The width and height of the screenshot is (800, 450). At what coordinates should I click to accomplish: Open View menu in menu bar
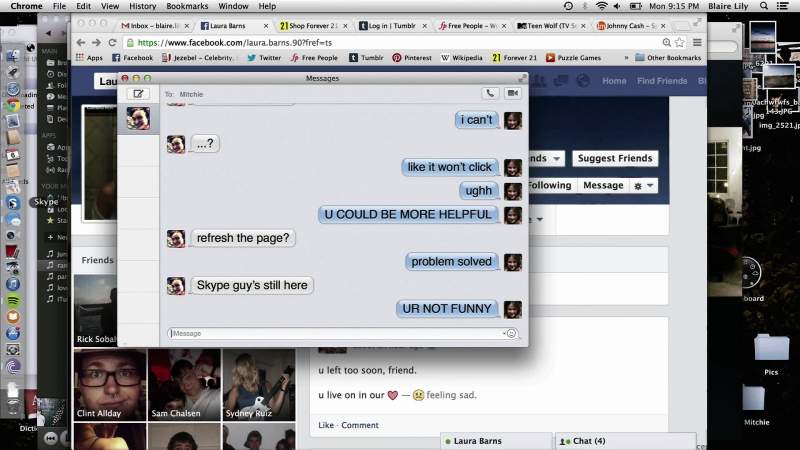point(110,6)
